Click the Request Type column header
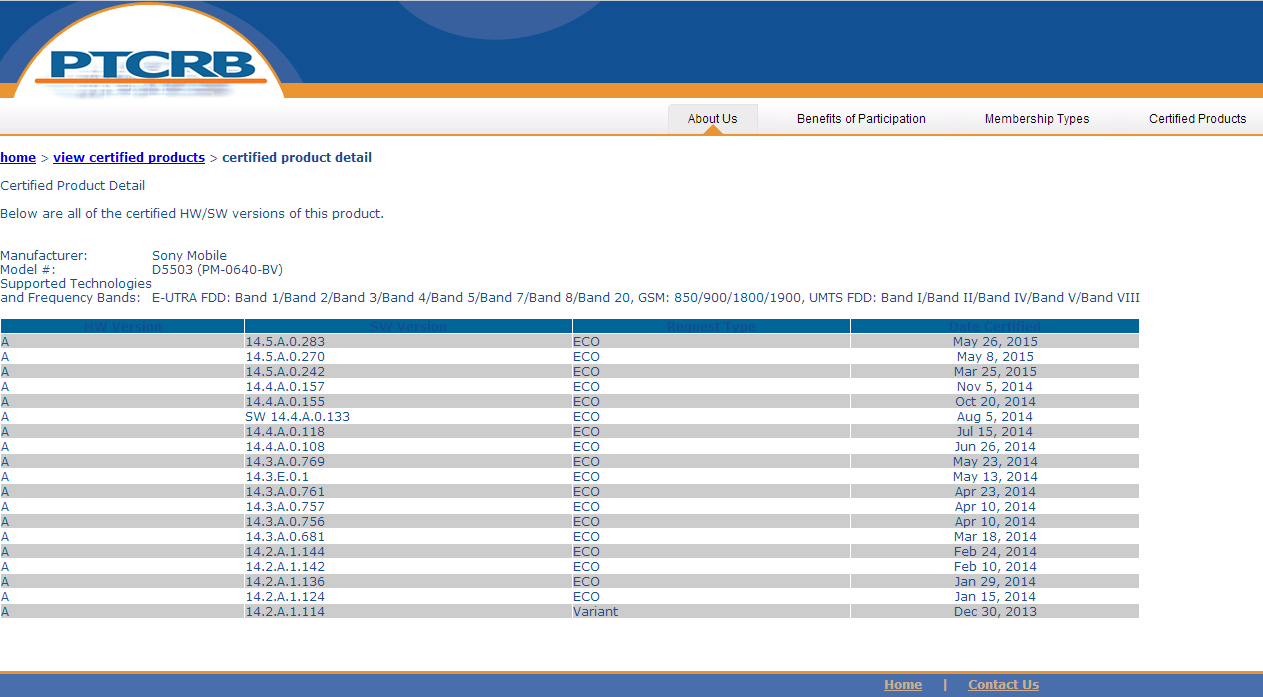This screenshot has width=1263, height=697. click(x=711, y=326)
